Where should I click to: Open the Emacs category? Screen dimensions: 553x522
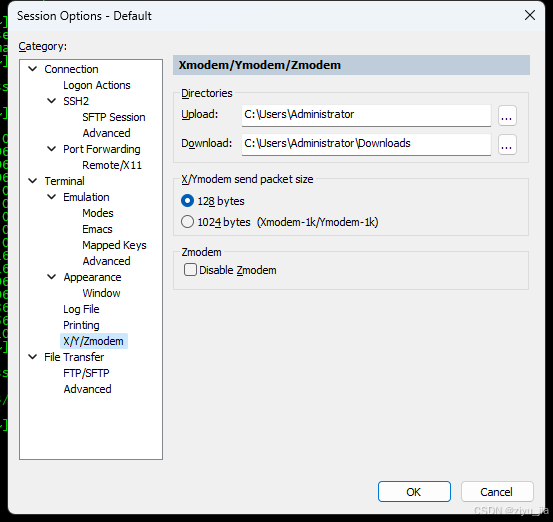[97, 229]
